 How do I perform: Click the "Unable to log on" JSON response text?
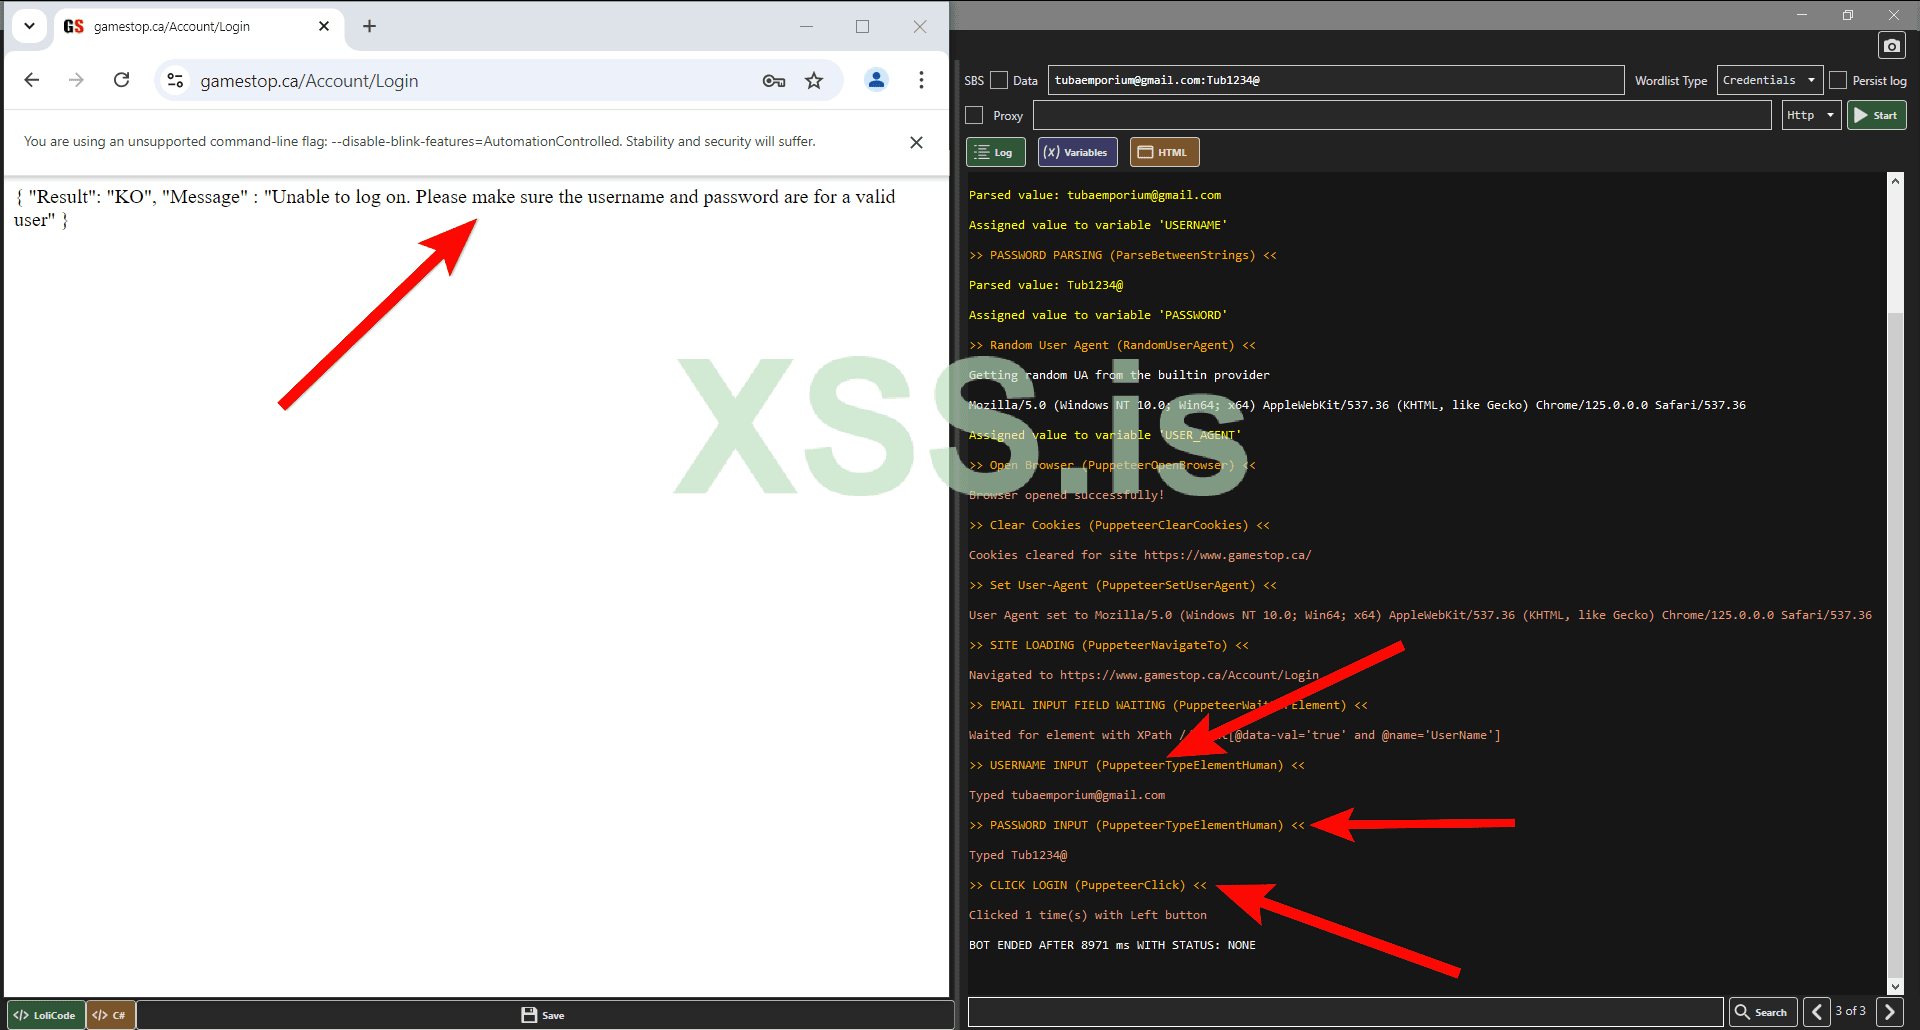(x=455, y=208)
